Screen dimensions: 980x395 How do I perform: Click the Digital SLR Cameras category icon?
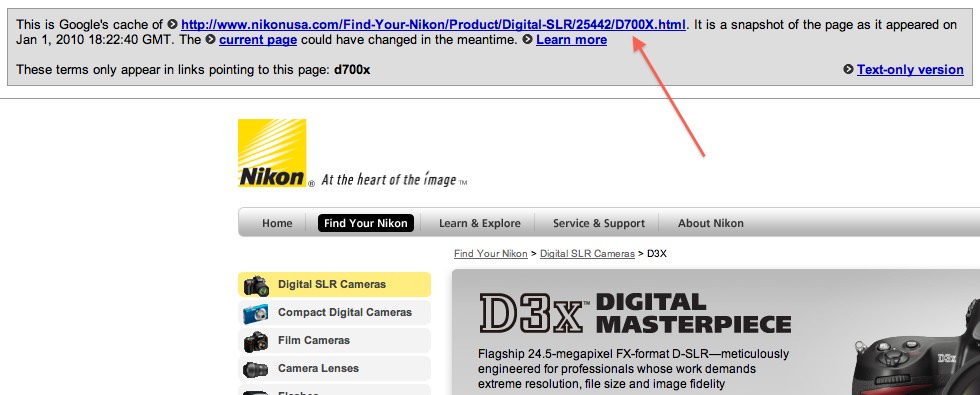pos(256,285)
